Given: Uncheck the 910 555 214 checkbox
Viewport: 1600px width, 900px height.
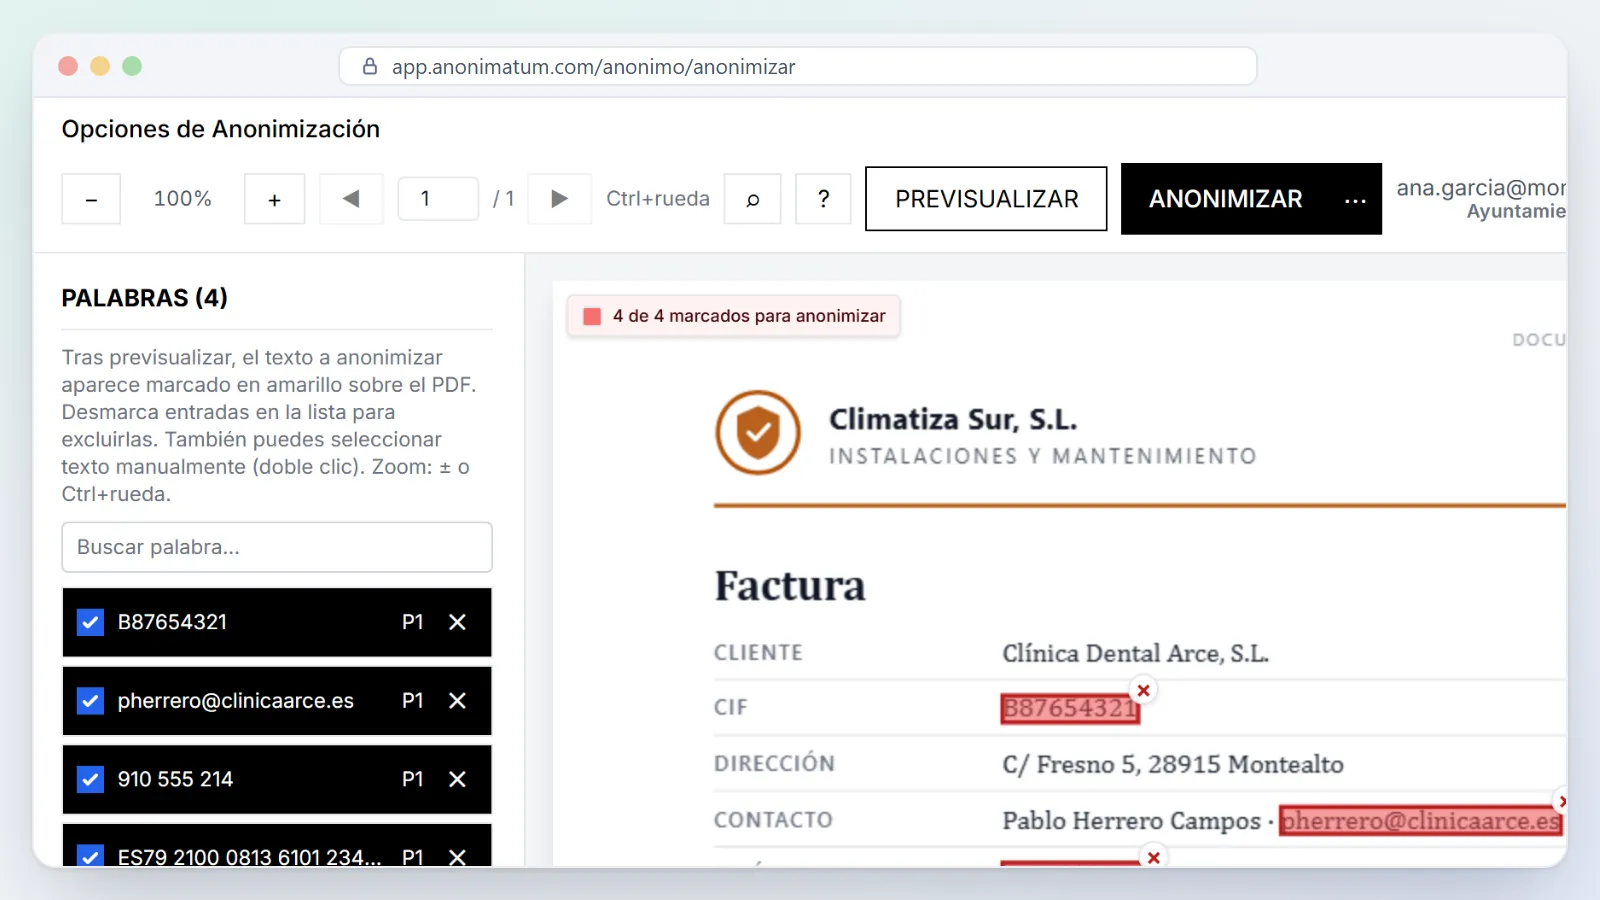Looking at the screenshot, I should click(90, 779).
